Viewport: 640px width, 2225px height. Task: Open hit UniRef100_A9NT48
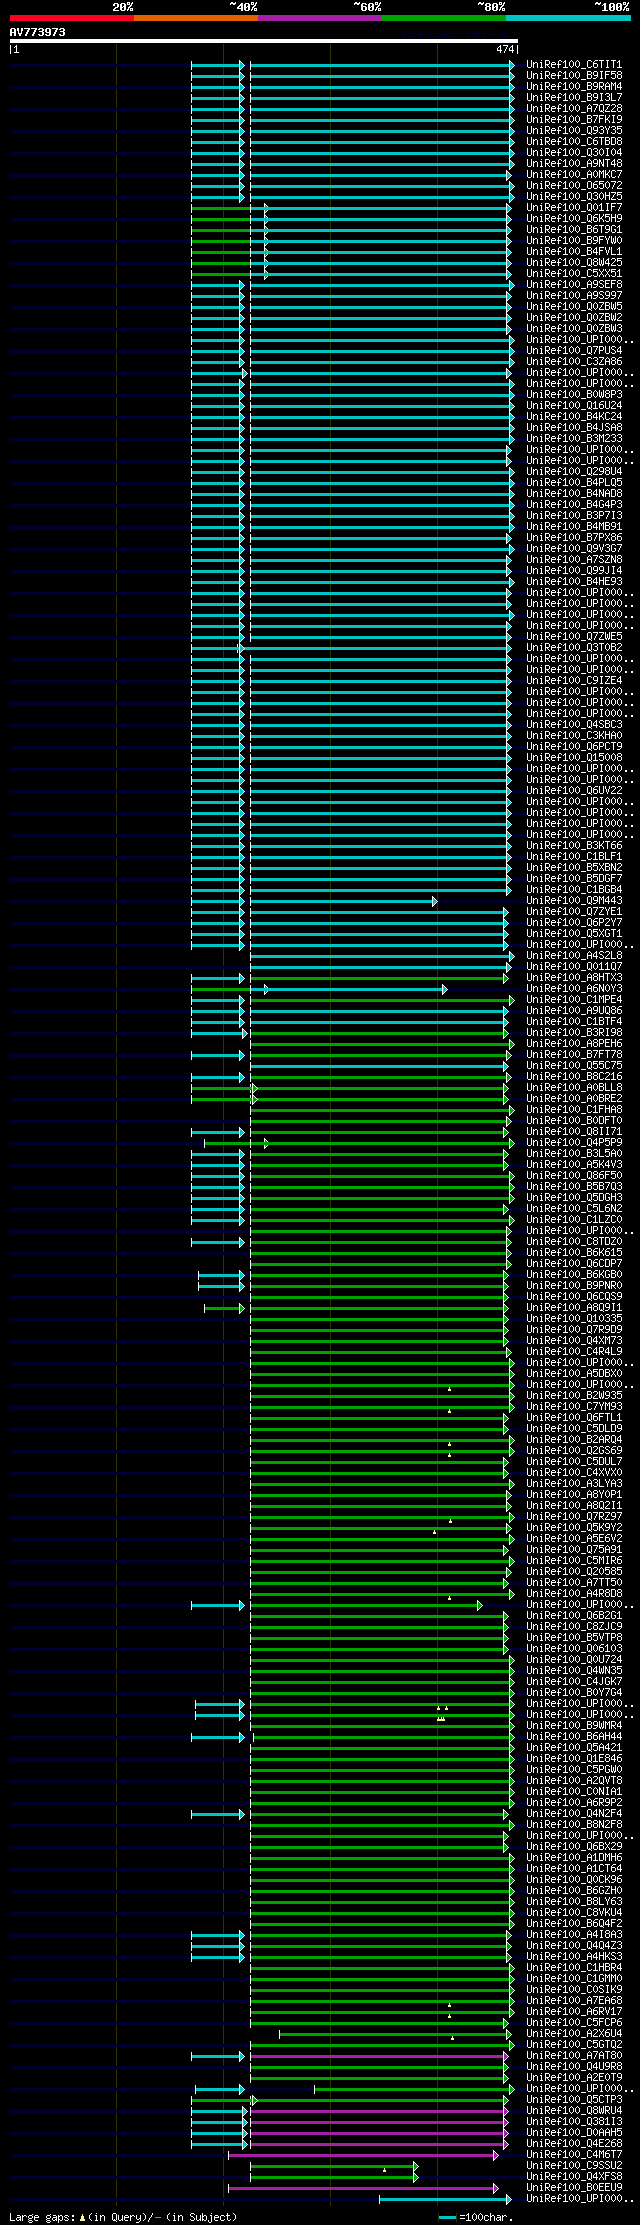pos(574,164)
